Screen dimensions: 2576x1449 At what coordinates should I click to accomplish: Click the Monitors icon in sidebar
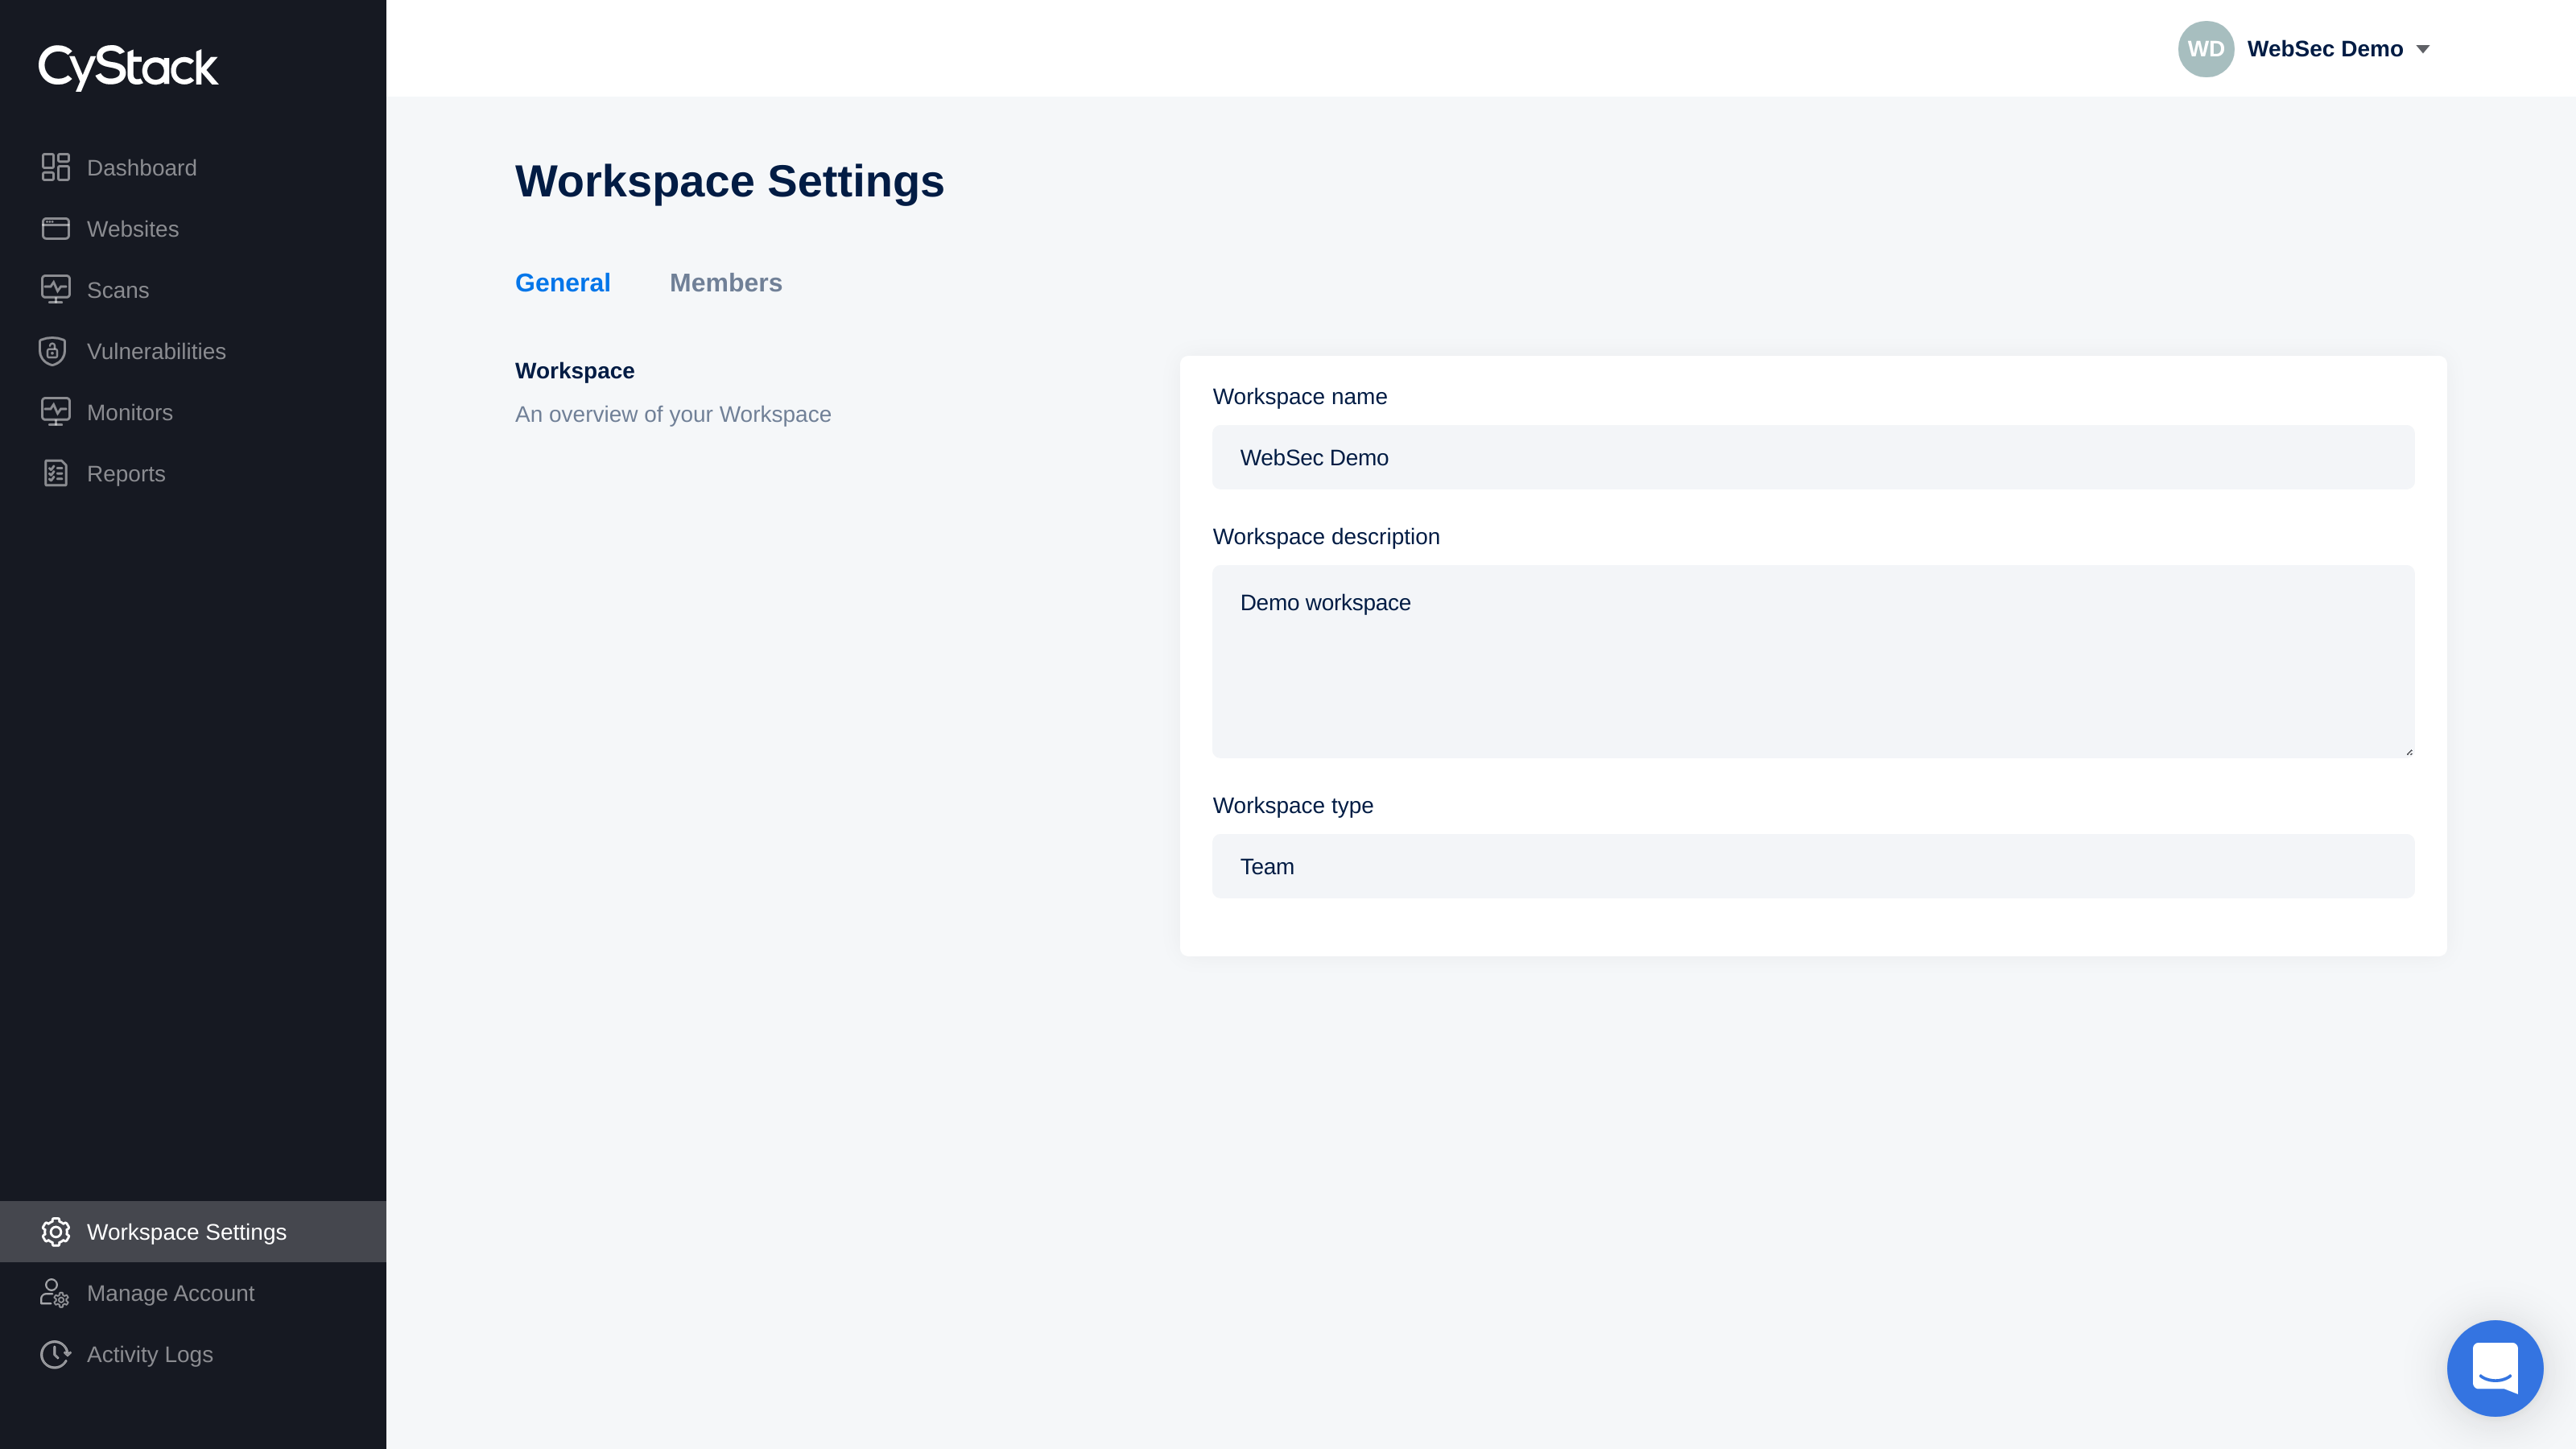(55, 412)
